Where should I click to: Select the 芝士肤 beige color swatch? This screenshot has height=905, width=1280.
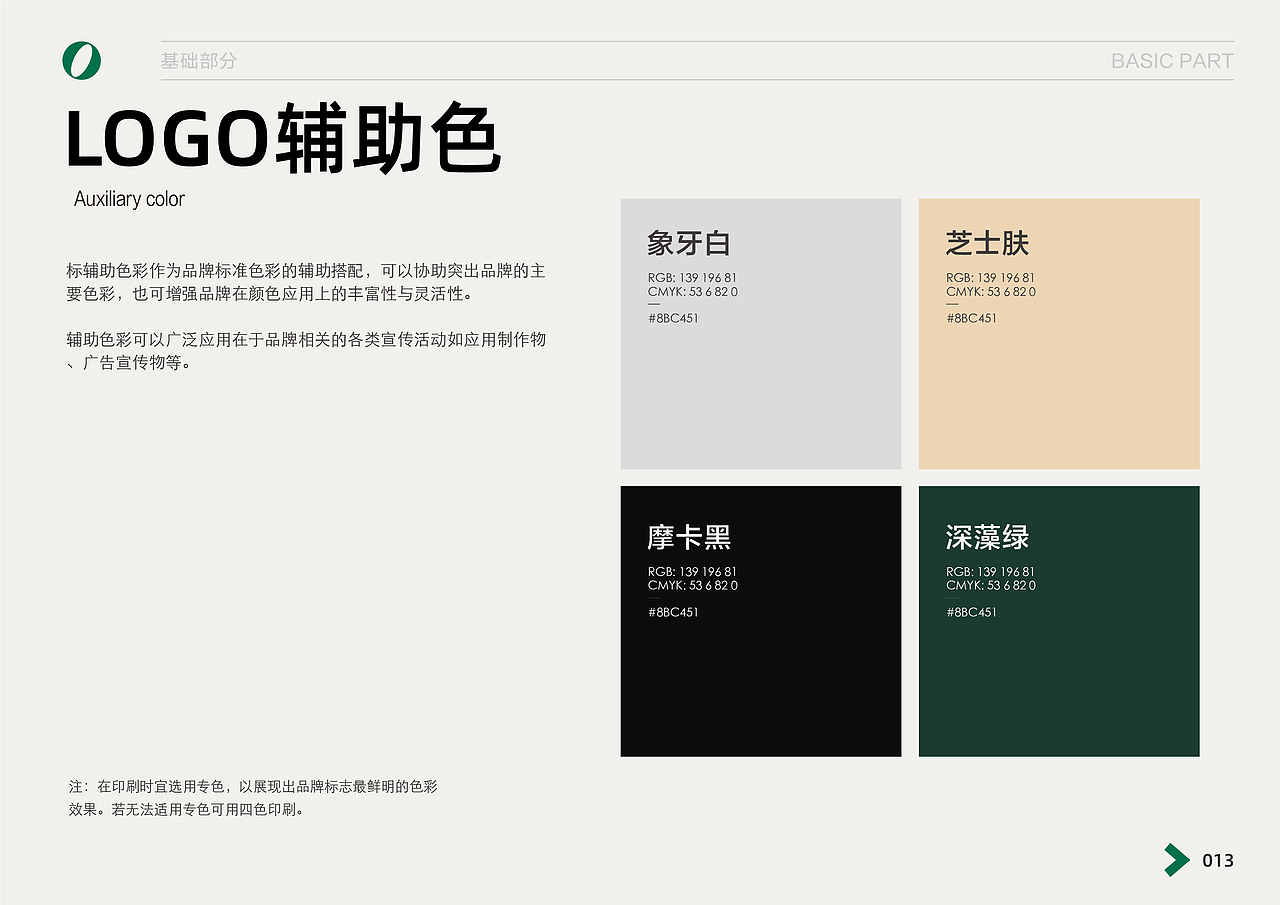[1059, 333]
